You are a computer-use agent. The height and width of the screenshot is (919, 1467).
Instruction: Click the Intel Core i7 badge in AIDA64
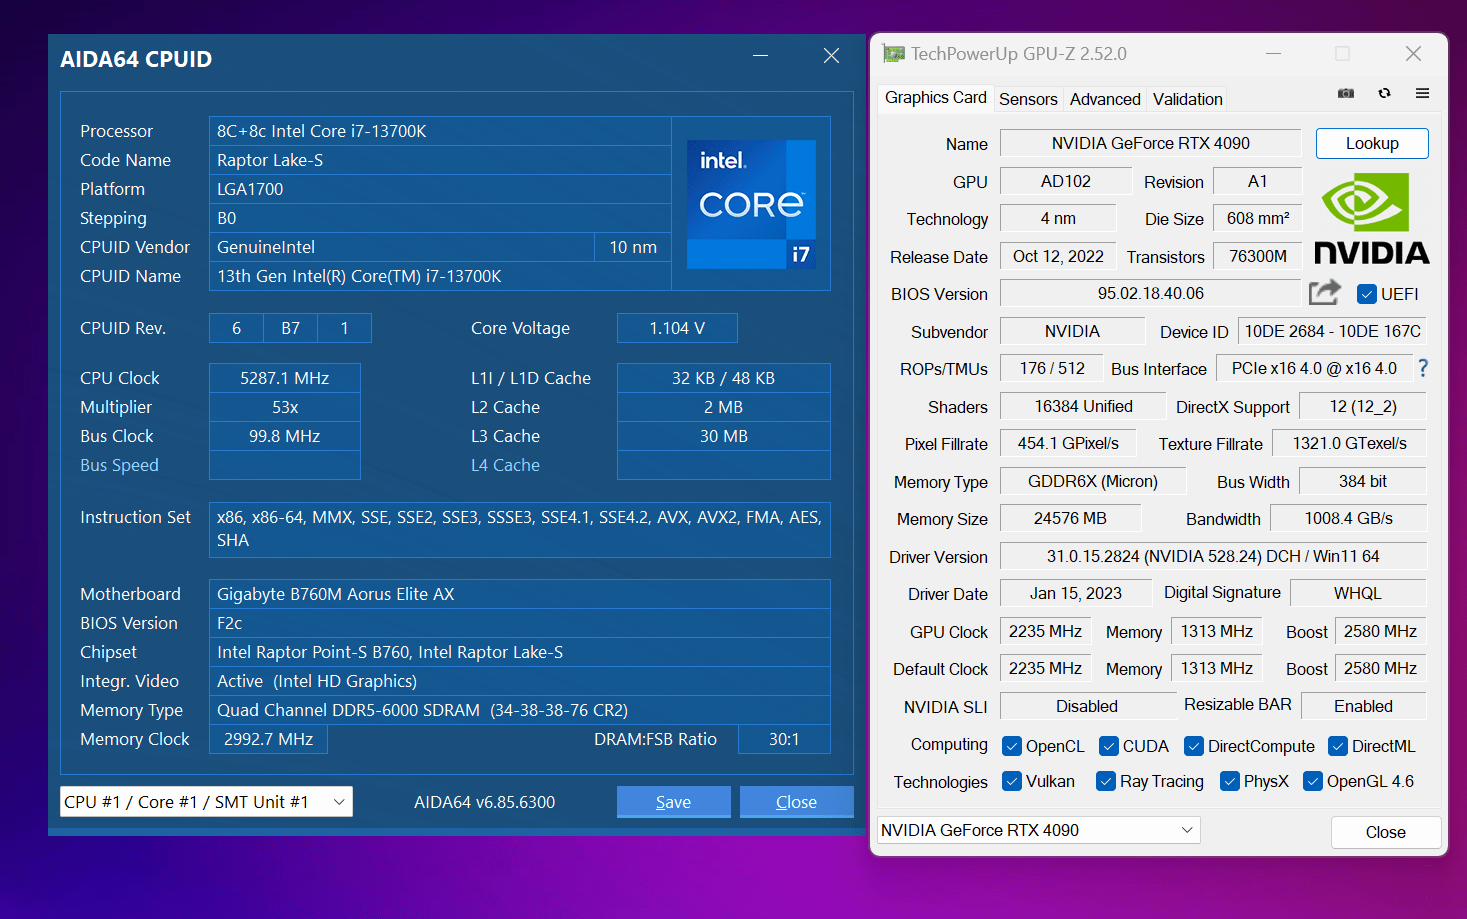pyautogui.click(x=751, y=204)
